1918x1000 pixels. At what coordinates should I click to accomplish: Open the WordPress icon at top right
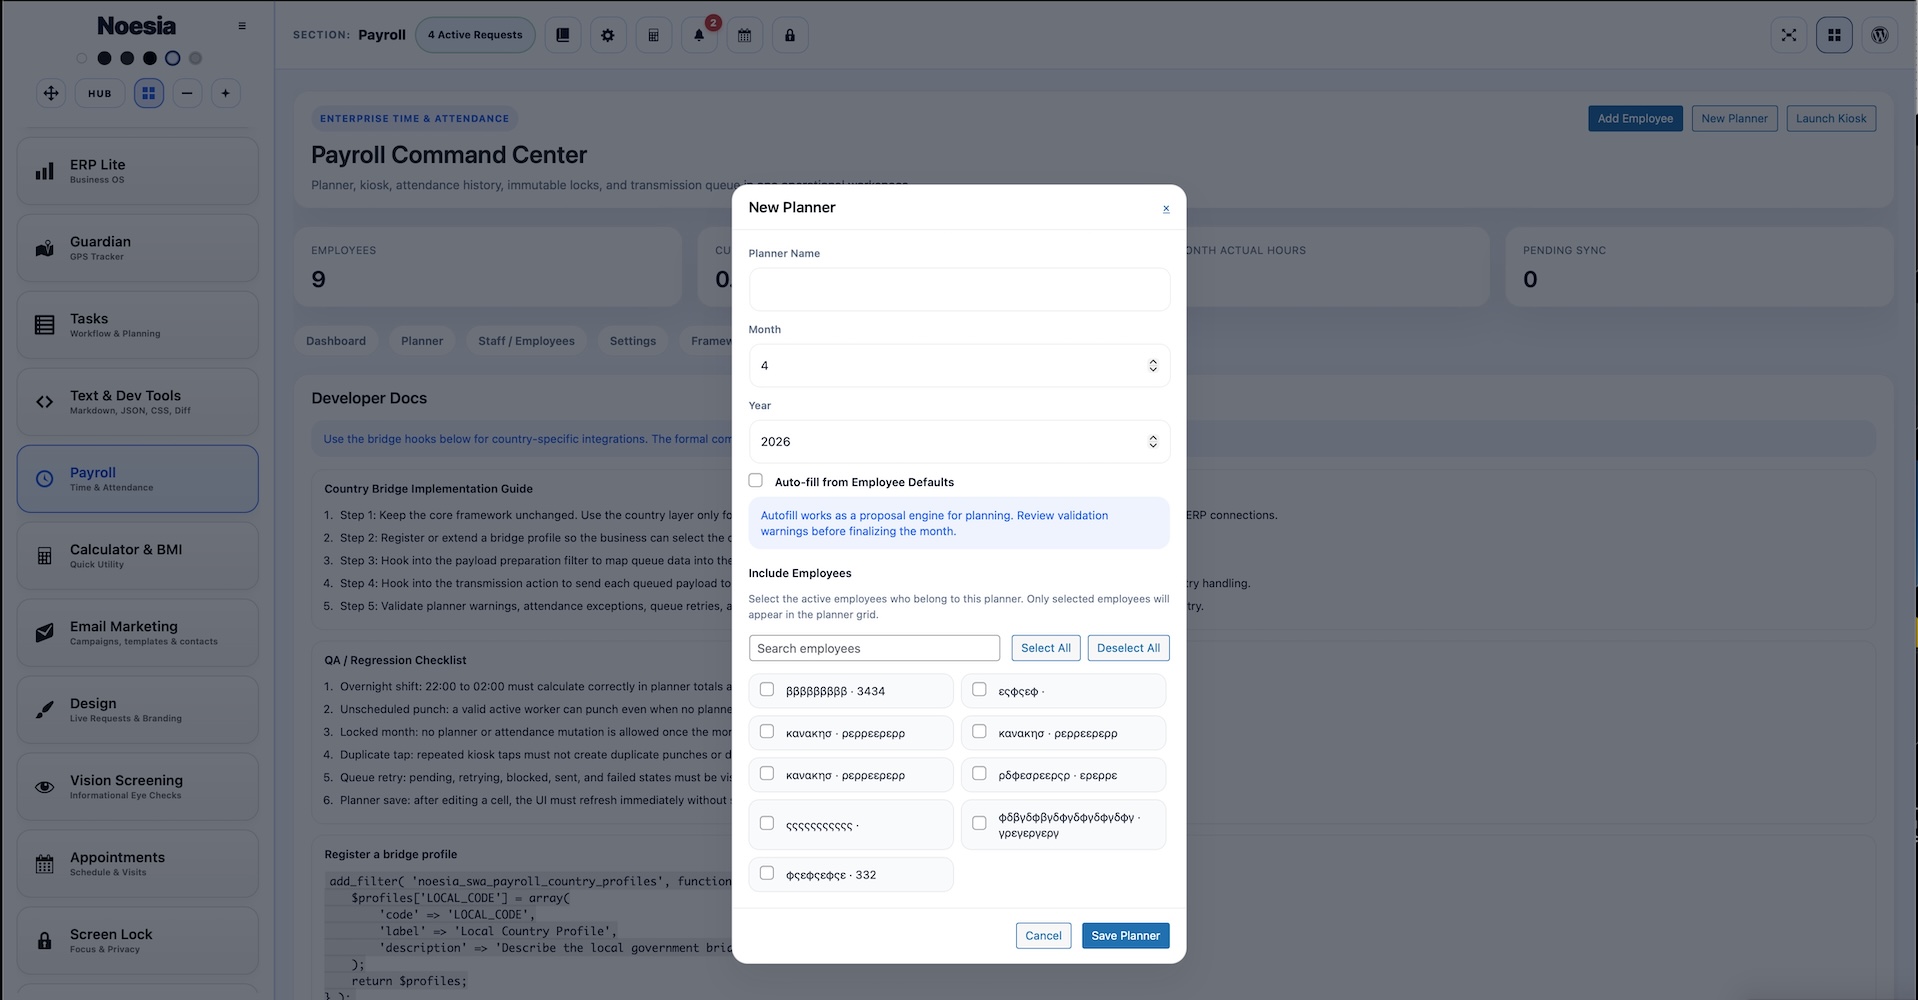(1880, 35)
